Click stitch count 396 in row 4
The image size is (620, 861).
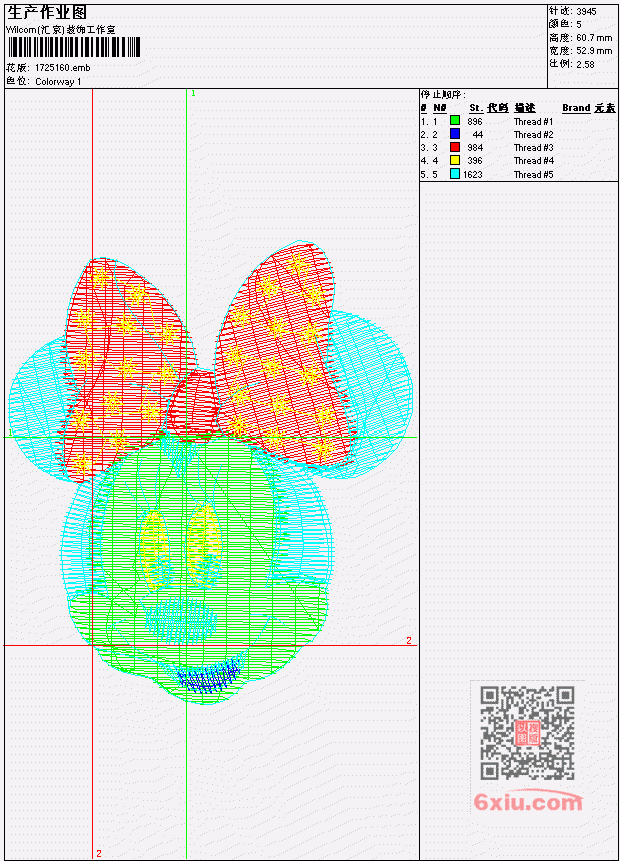pyautogui.click(x=475, y=161)
